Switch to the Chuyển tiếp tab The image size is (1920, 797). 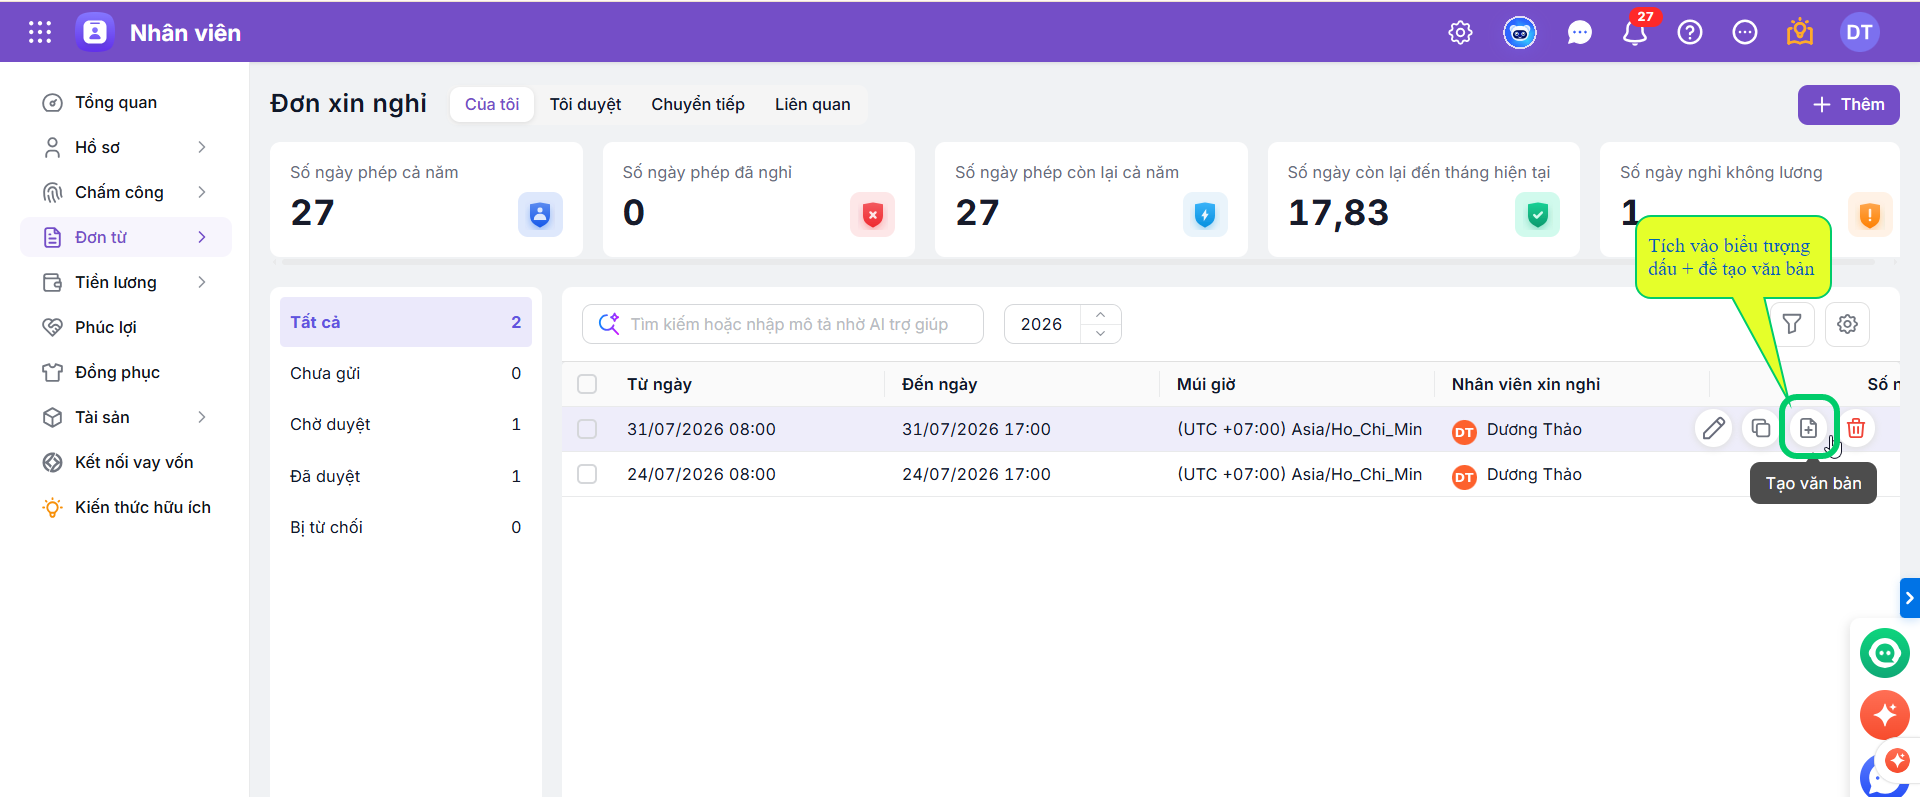698,104
